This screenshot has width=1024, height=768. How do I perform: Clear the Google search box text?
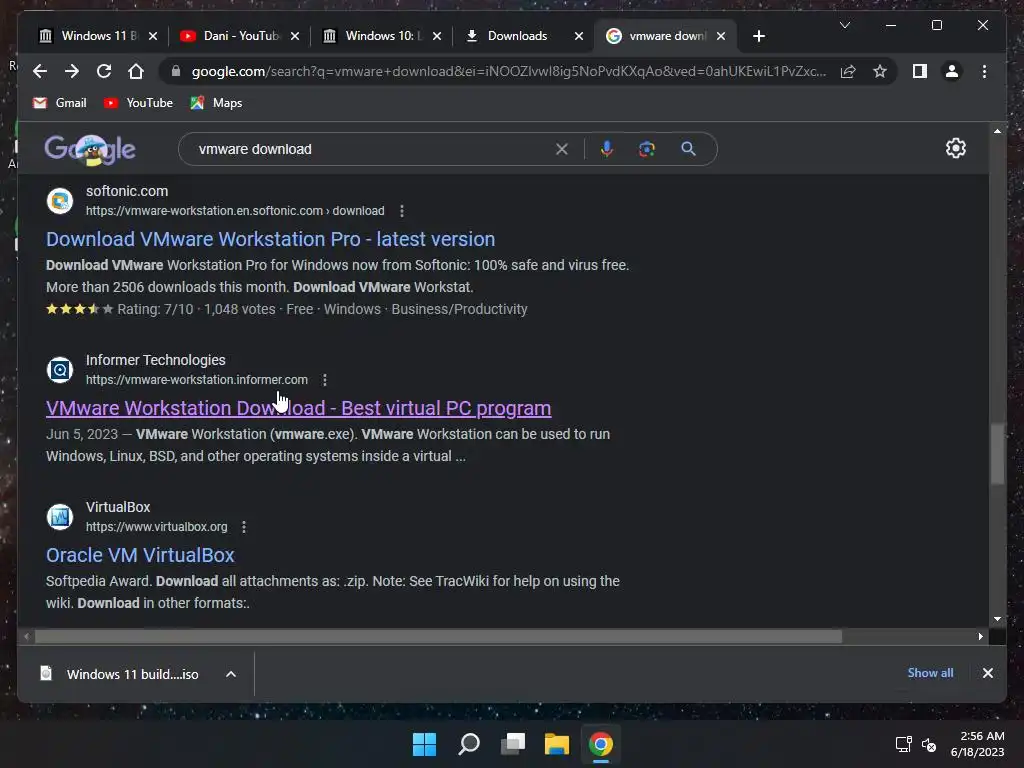pyautogui.click(x=562, y=149)
